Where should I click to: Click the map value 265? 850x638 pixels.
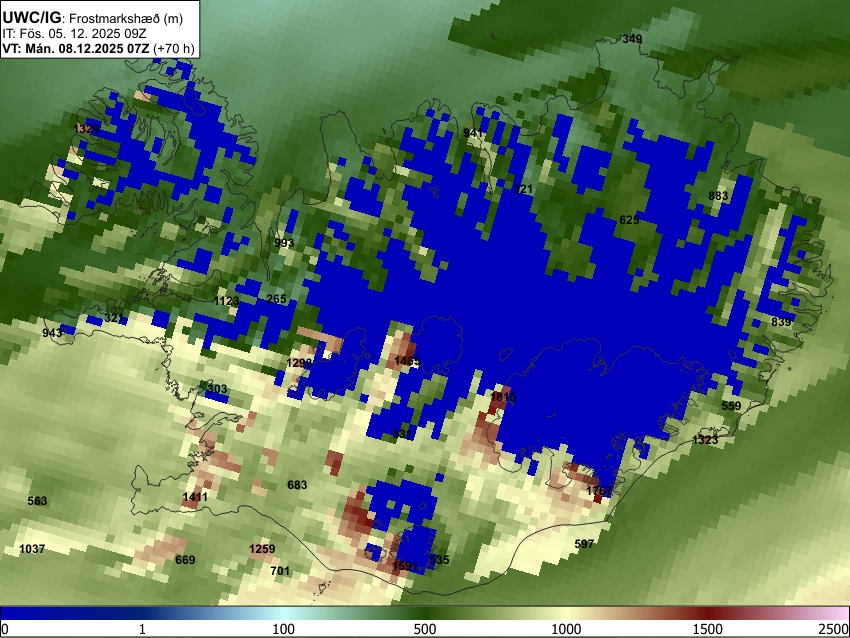point(276,299)
